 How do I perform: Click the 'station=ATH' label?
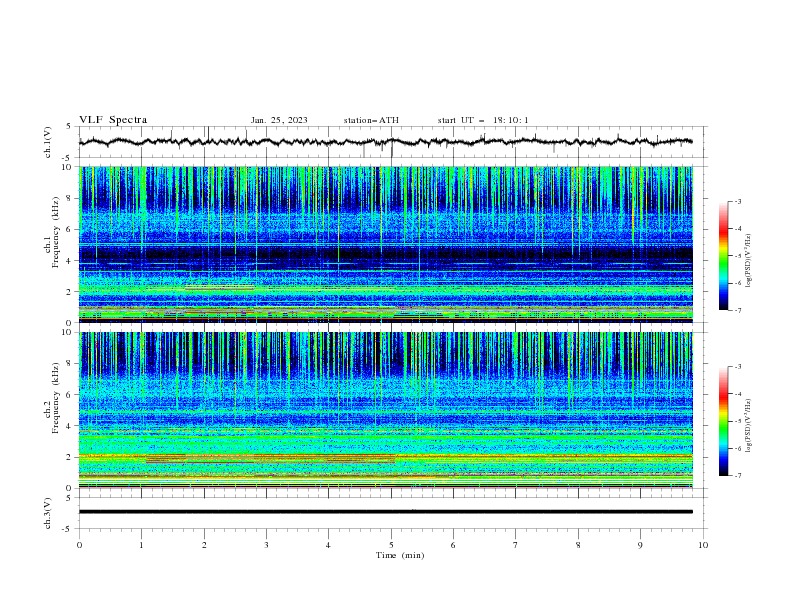[371, 120]
